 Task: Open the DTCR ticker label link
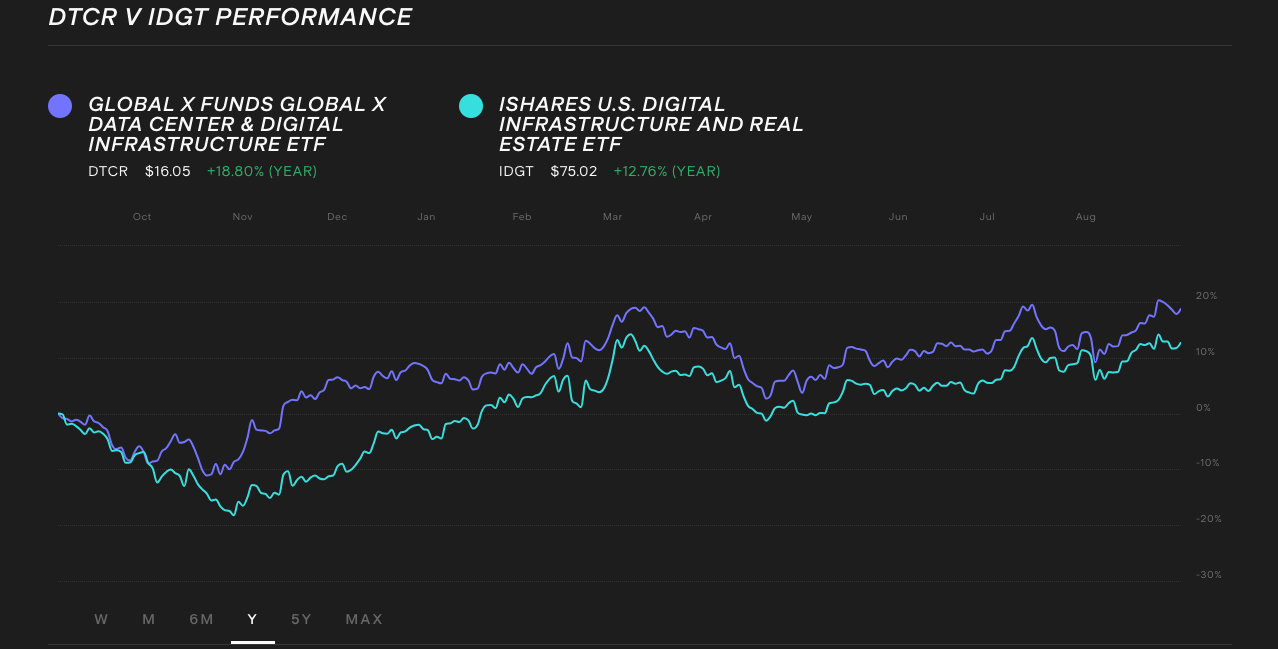pyautogui.click(x=108, y=171)
